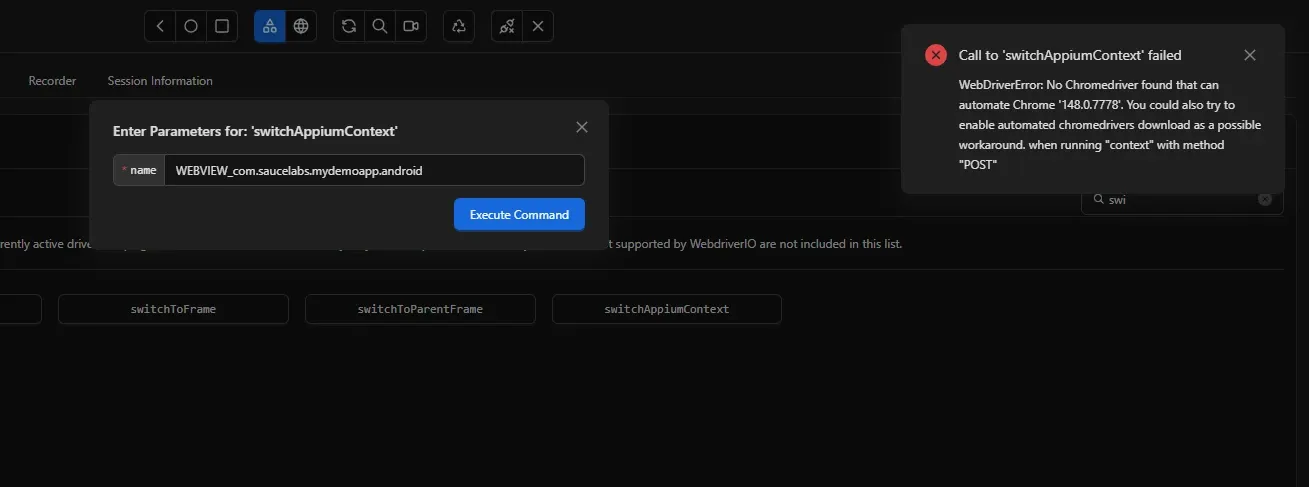1309x487 pixels.
Task: Quit session with the toolbar X icon
Action: tap(538, 26)
